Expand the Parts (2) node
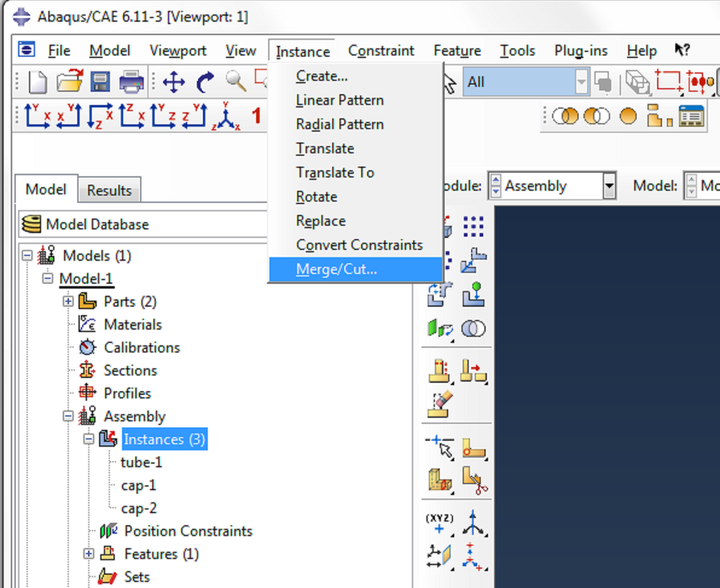The image size is (720, 588). (x=68, y=301)
